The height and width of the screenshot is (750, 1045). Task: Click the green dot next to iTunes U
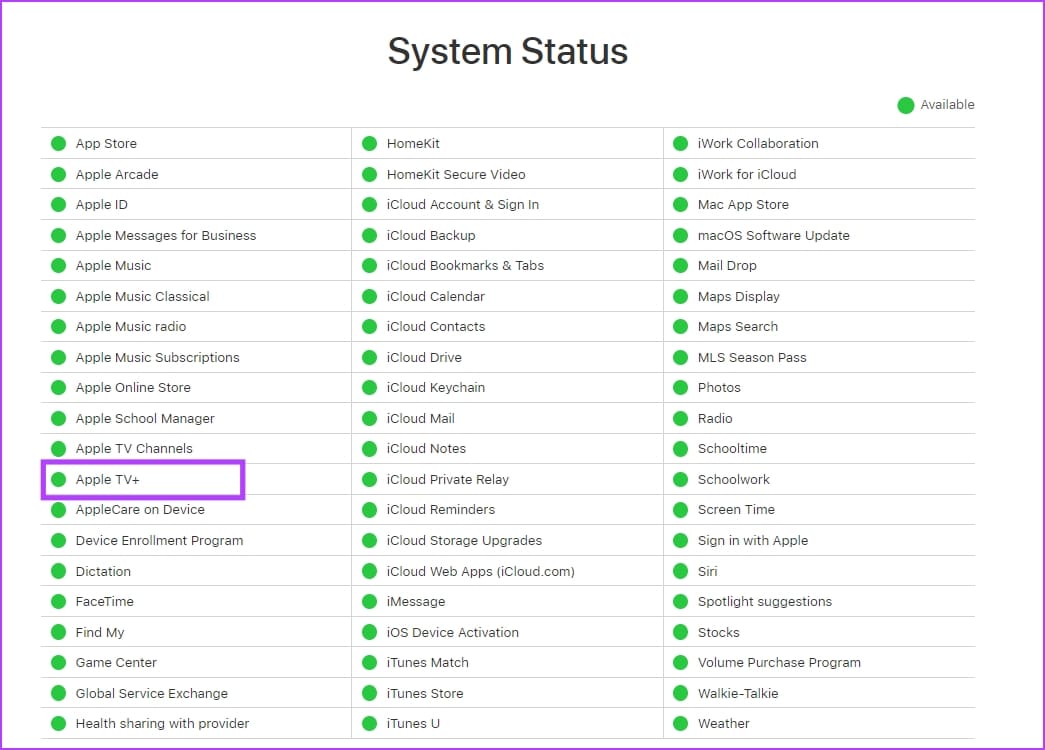[x=370, y=723]
